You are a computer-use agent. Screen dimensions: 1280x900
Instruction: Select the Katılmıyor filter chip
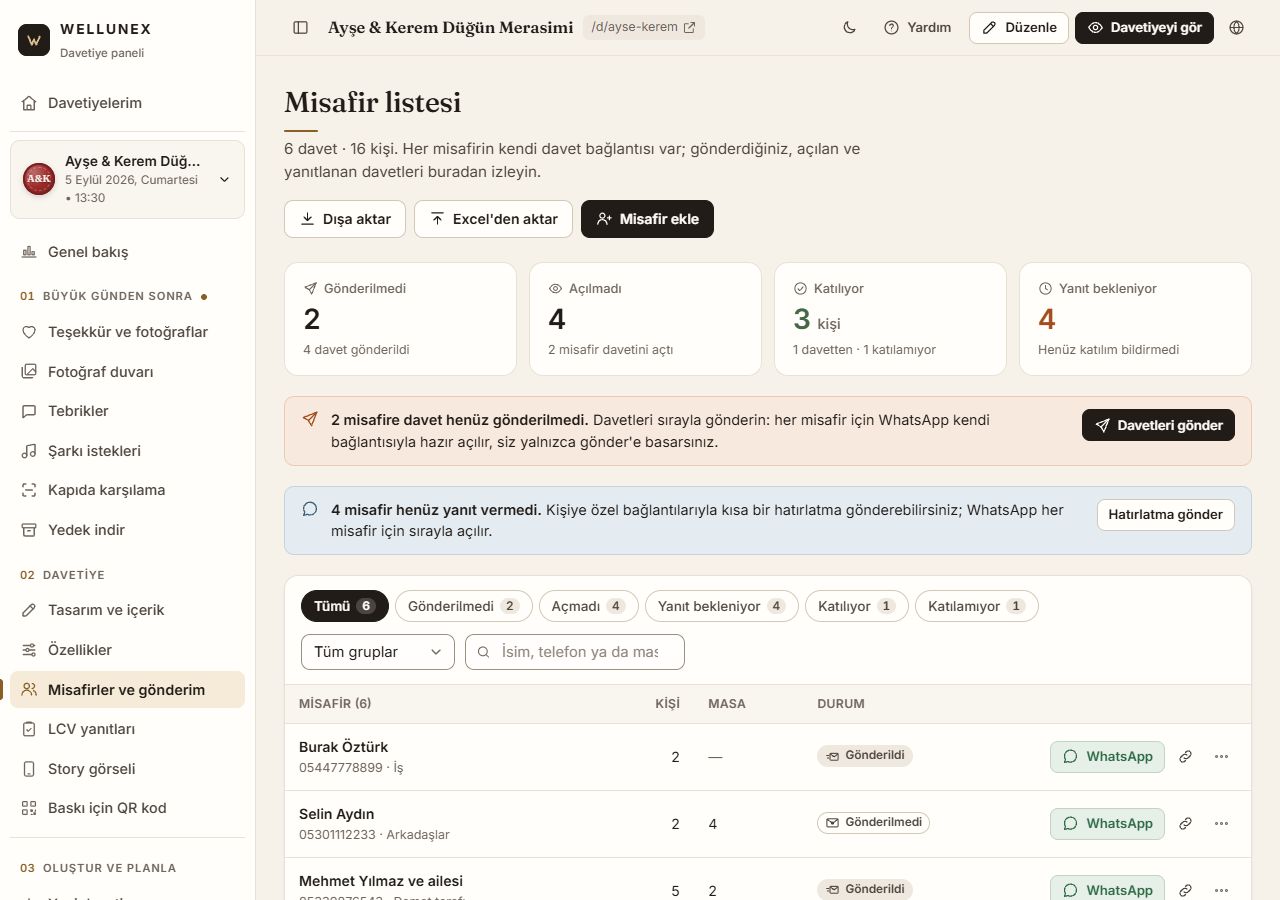(x=977, y=606)
